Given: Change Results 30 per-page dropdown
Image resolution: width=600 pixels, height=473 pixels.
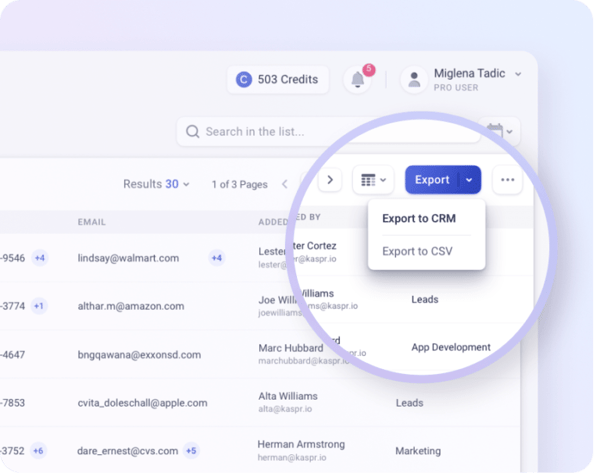Looking at the screenshot, I should pos(156,184).
